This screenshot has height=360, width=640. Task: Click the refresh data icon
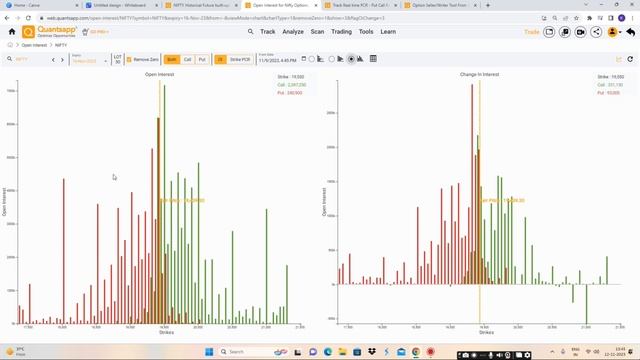(630, 60)
